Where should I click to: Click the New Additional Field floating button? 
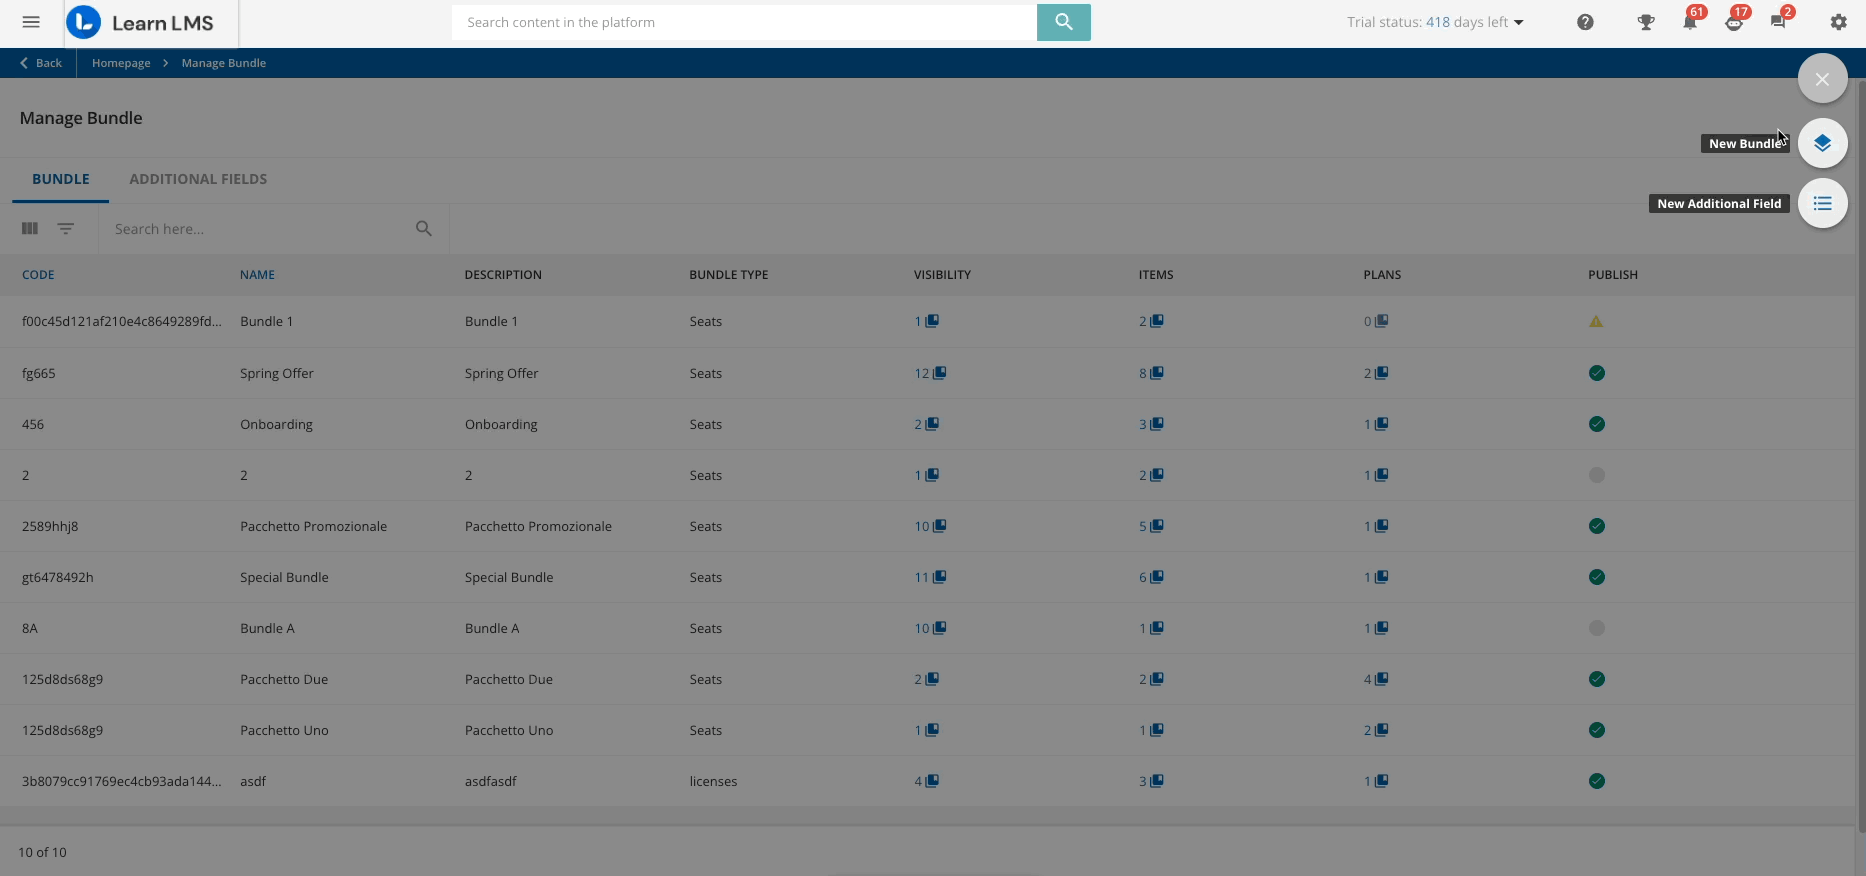click(x=1822, y=203)
